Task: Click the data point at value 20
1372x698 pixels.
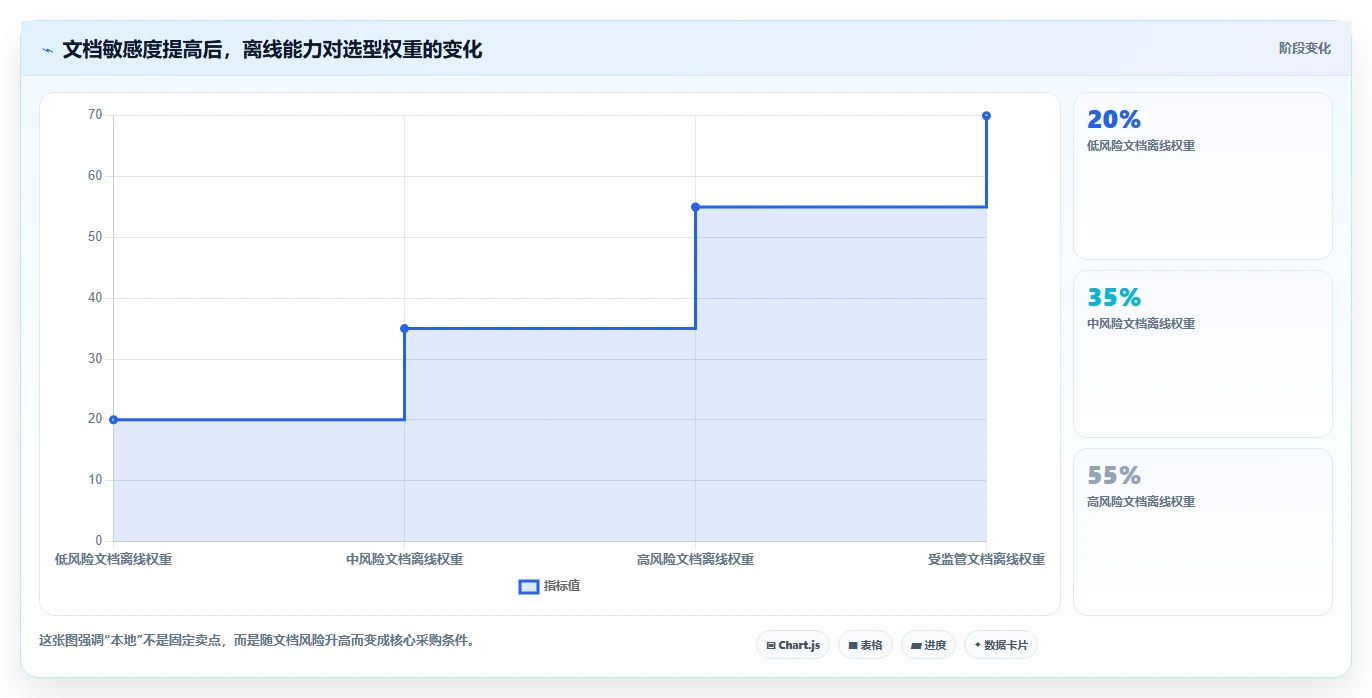Action: (x=113, y=420)
